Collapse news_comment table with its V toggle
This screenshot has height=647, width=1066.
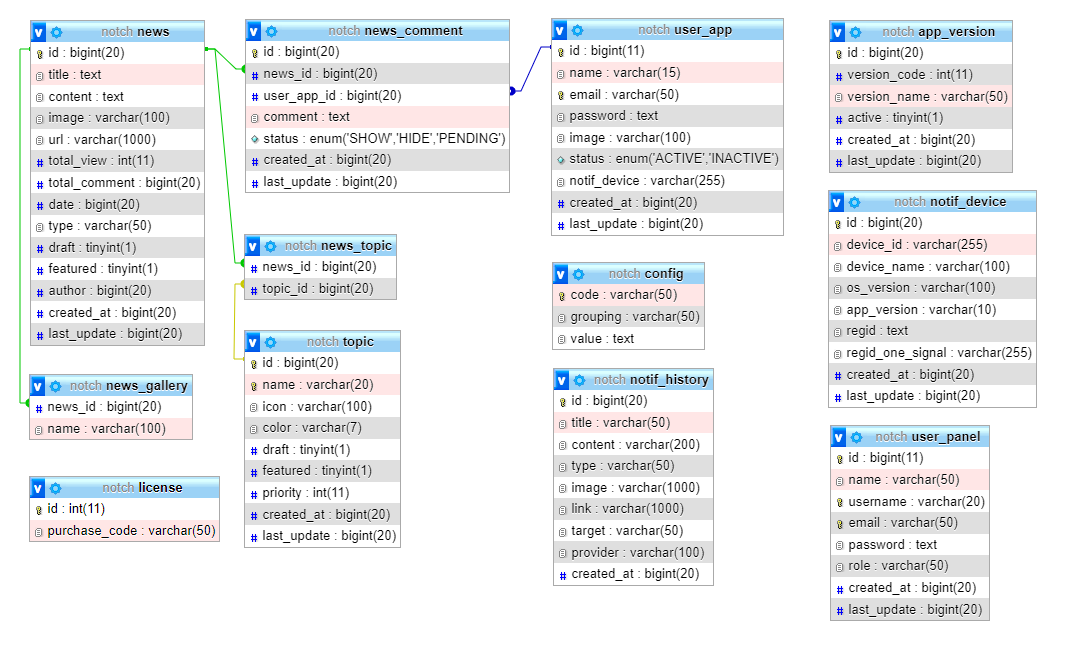(254, 31)
